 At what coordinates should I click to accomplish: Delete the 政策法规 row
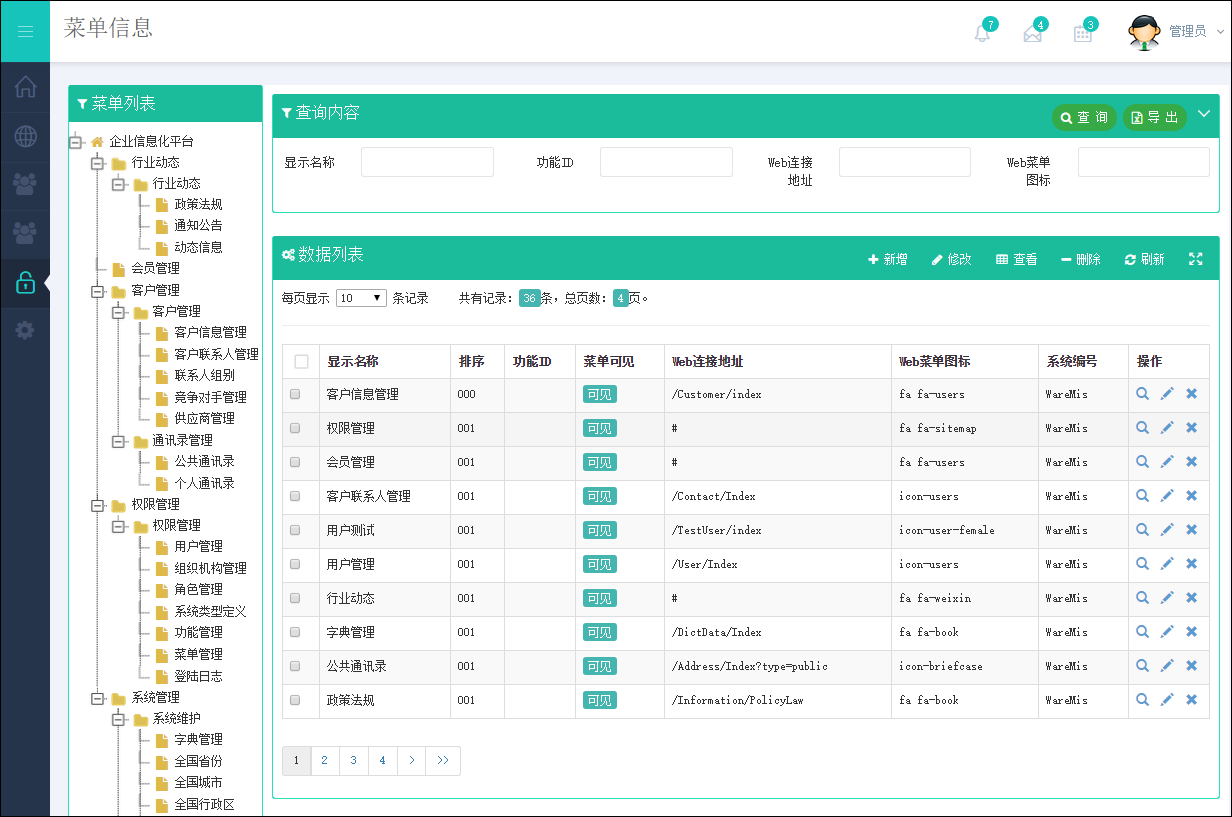1191,700
